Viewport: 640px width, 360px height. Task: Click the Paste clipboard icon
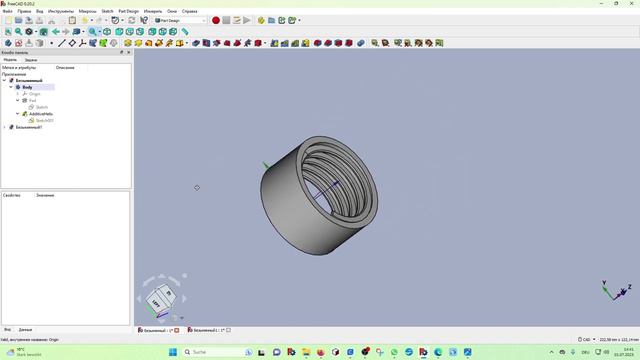point(72,20)
